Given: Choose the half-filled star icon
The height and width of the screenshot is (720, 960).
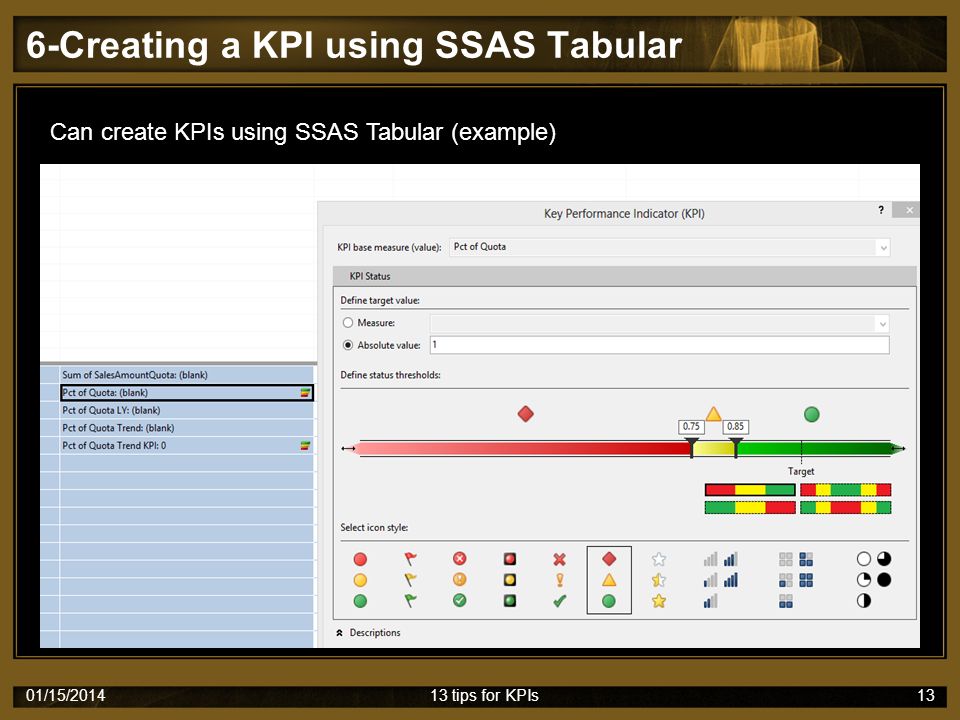Looking at the screenshot, I should 659,580.
